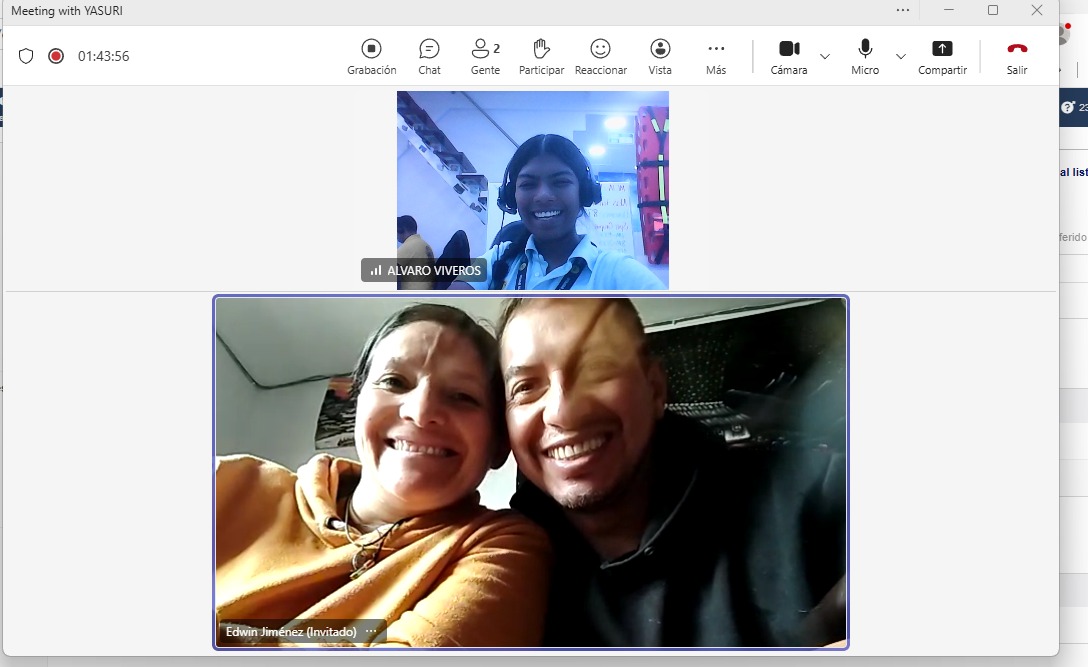Viewport: 1088px width, 667px height.
Task: Mute the Micro microphone
Action: (865, 56)
